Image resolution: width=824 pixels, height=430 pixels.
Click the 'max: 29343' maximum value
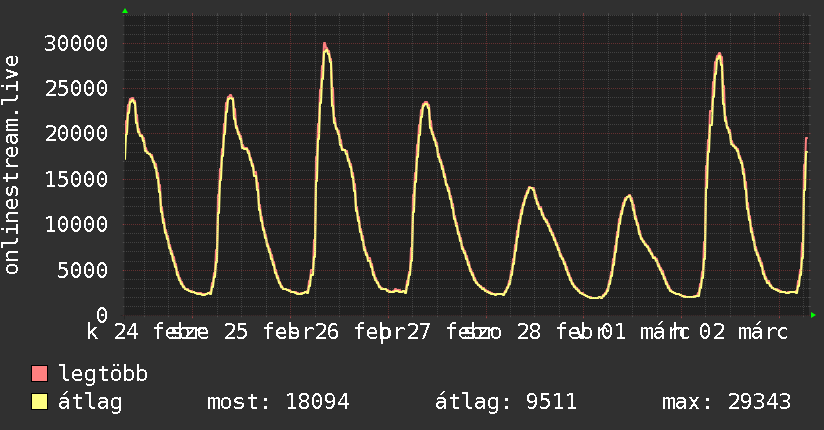click(x=726, y=402)
